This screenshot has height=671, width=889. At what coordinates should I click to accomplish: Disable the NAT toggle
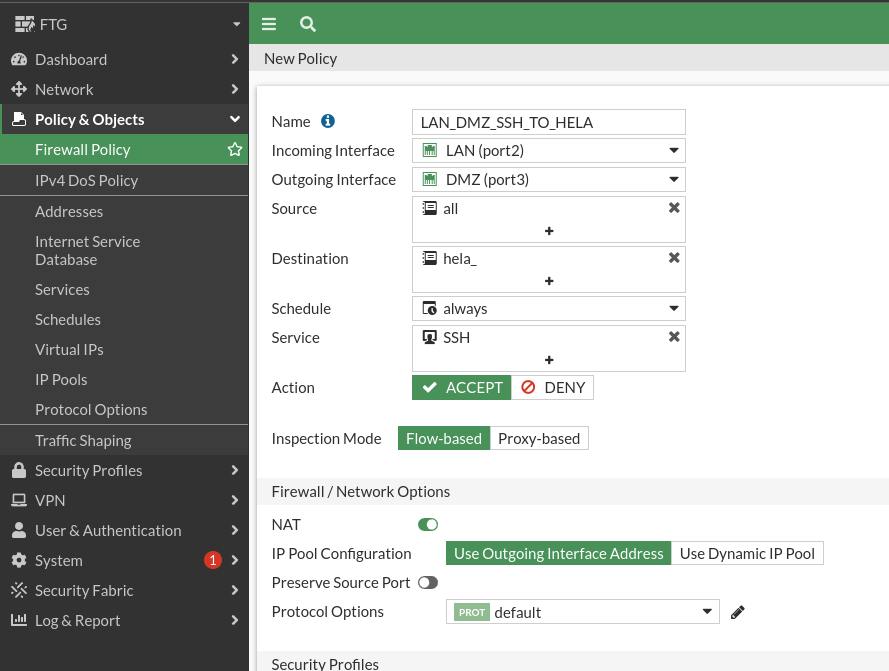tap(428, 525)
